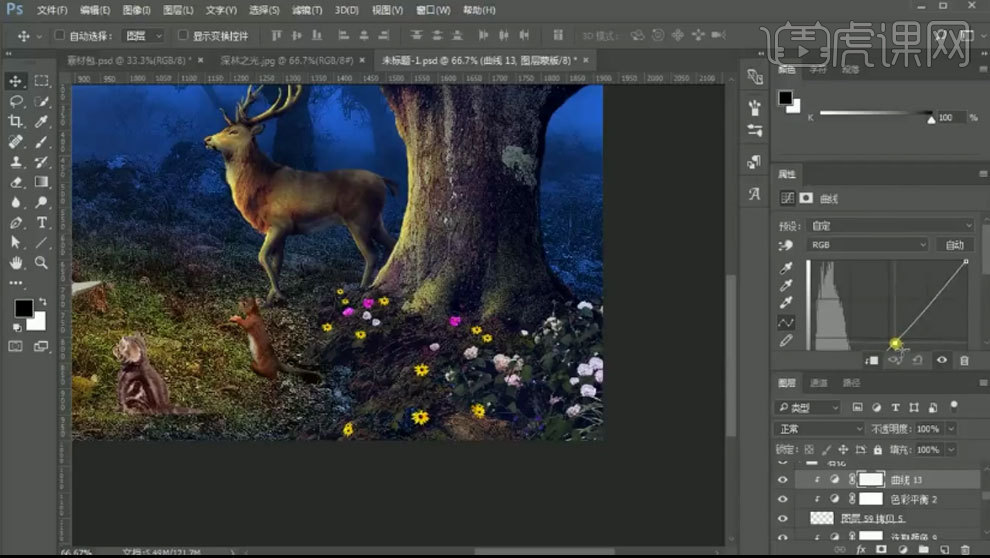The image size is (990, 558).
Task: Open the layer fill dropdown arrow
Action: (951, 450)
